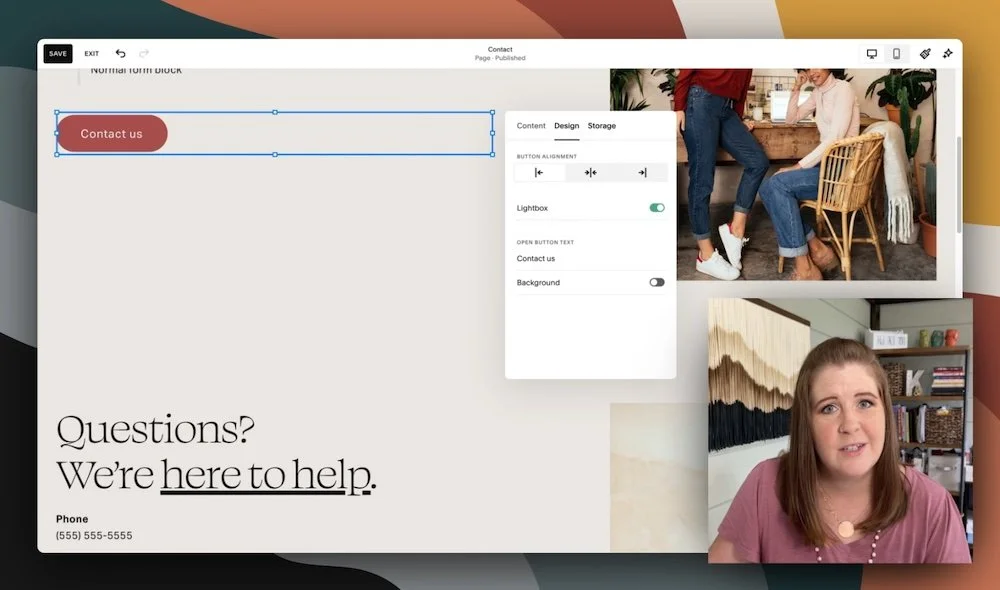Click the Questions? heading text

tap(155, 429)
